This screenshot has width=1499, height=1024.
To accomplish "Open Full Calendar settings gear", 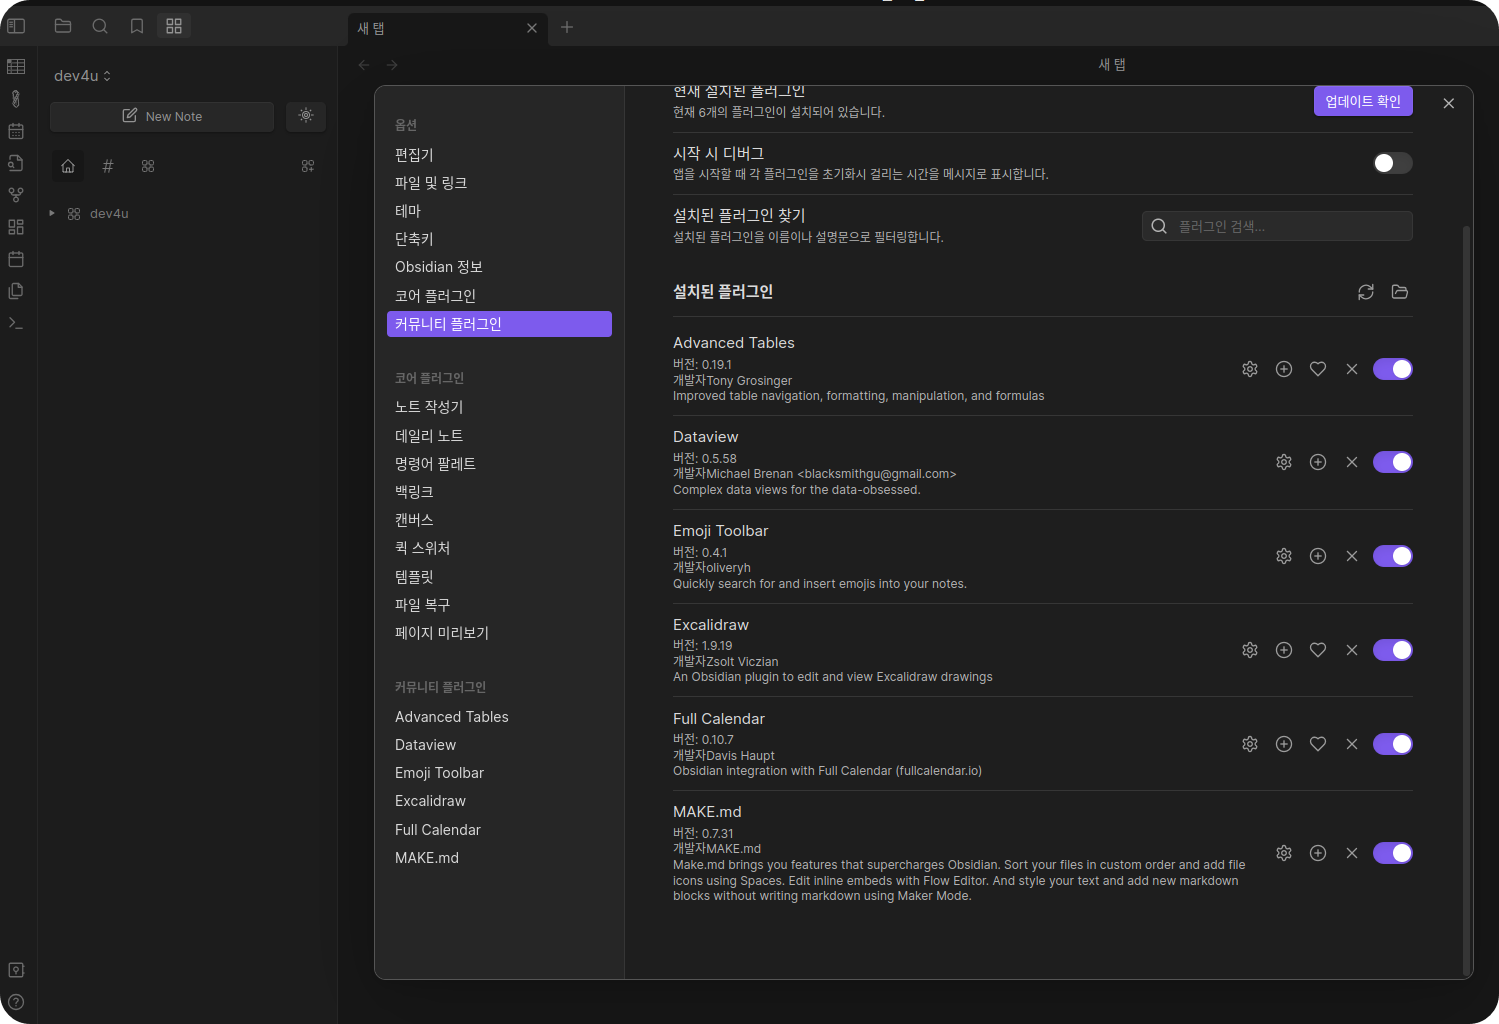I will coord(1250,744).
